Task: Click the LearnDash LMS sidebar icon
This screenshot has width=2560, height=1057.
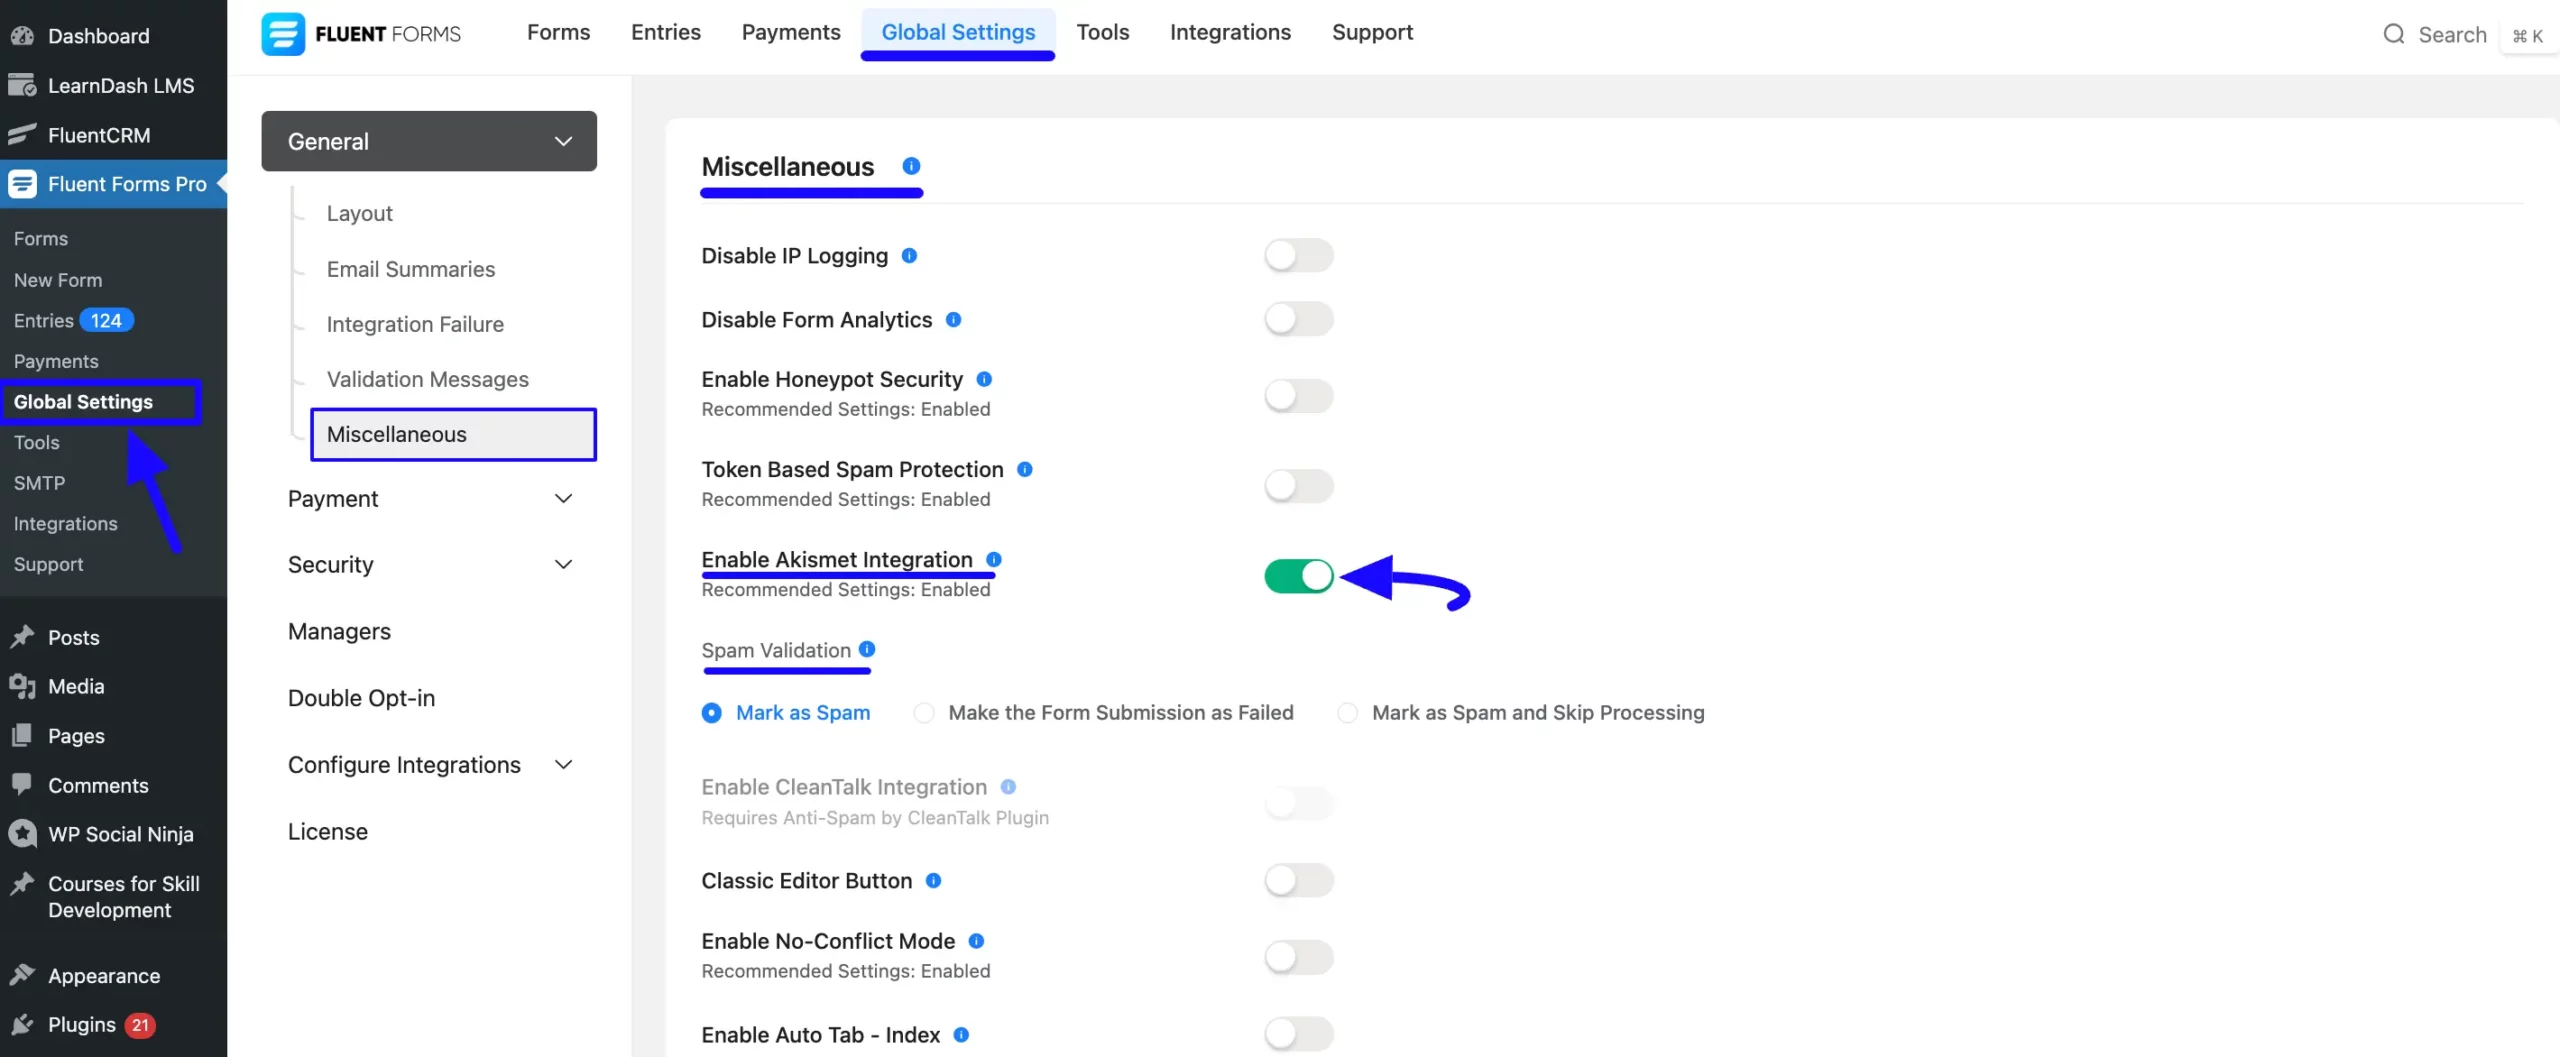Action: click(22, 86)
